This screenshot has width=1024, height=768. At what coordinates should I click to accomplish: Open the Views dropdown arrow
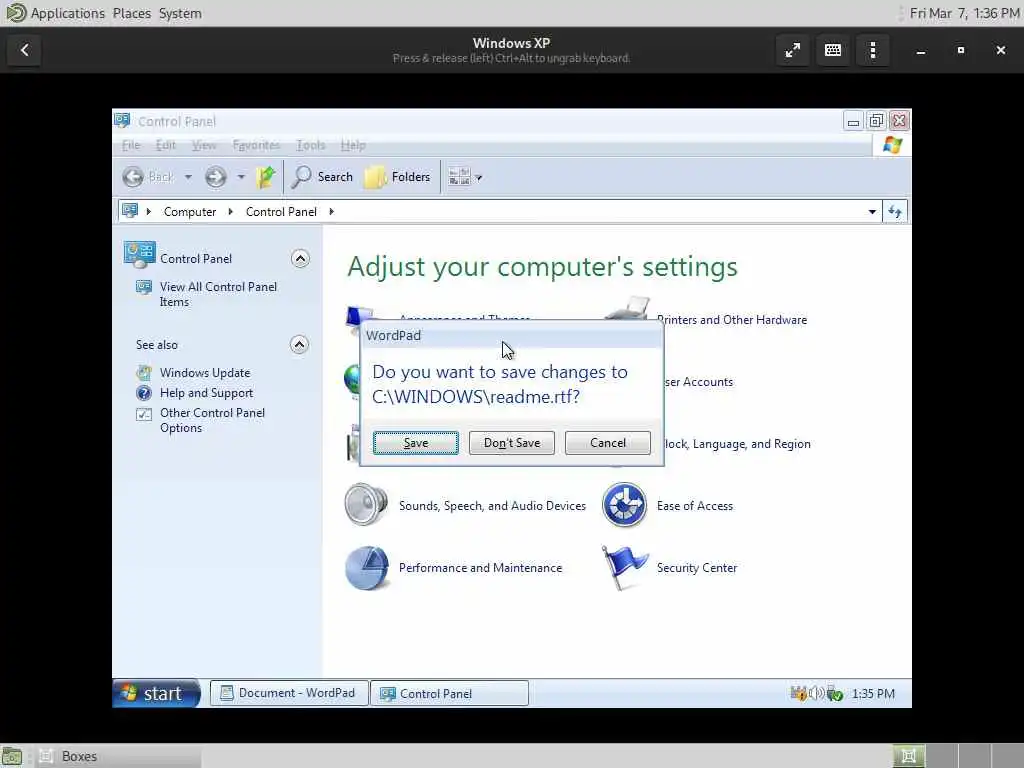(479, 177)
